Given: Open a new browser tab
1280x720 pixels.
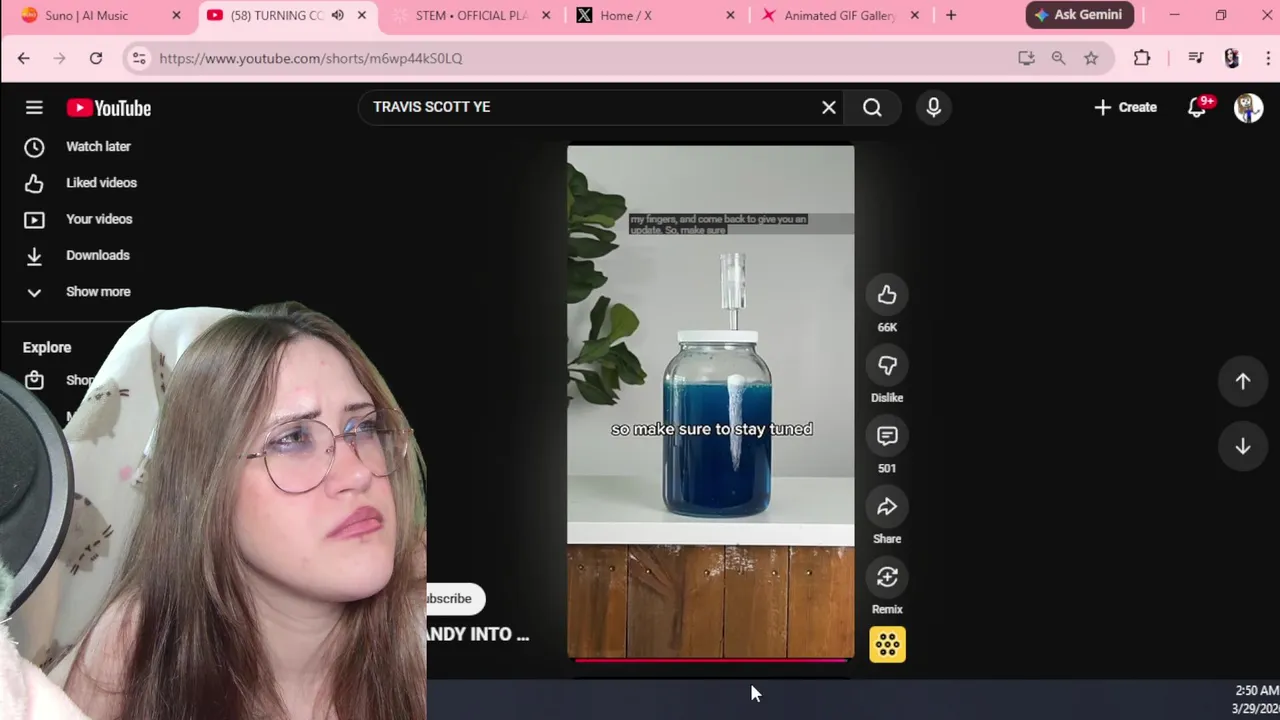Looking at the screenshot, I should 951,15.
